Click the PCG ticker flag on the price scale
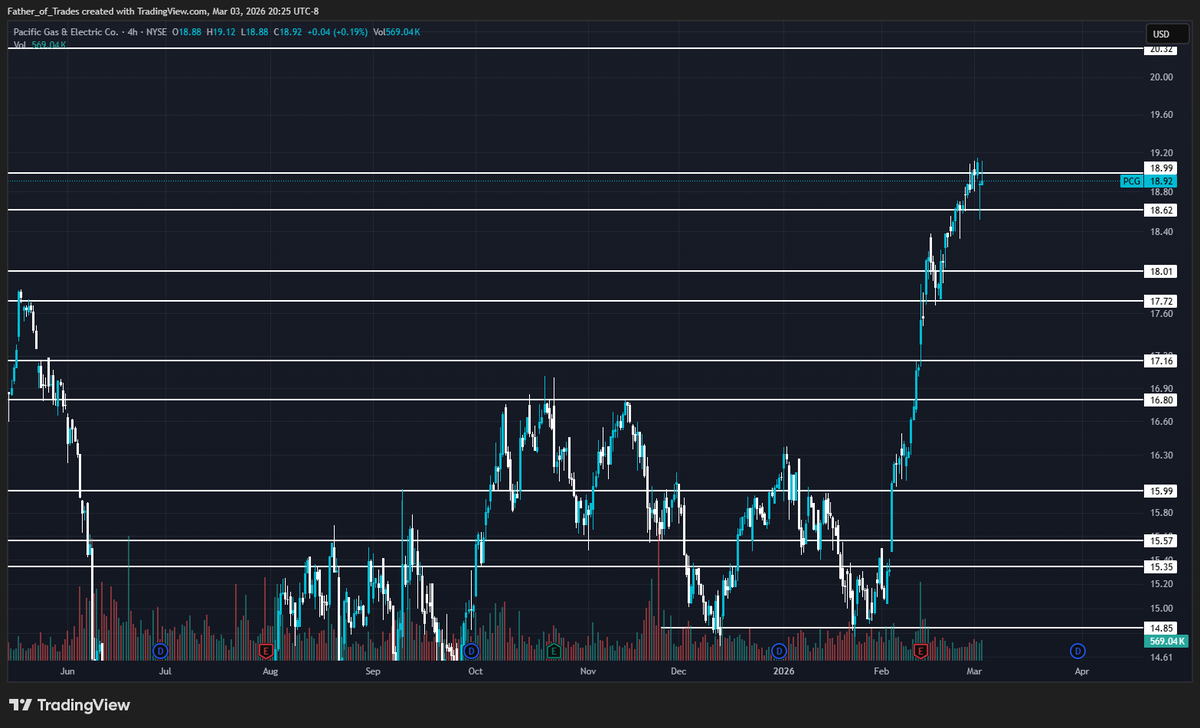The image size is (1200, 728). tap(1131, 181)
